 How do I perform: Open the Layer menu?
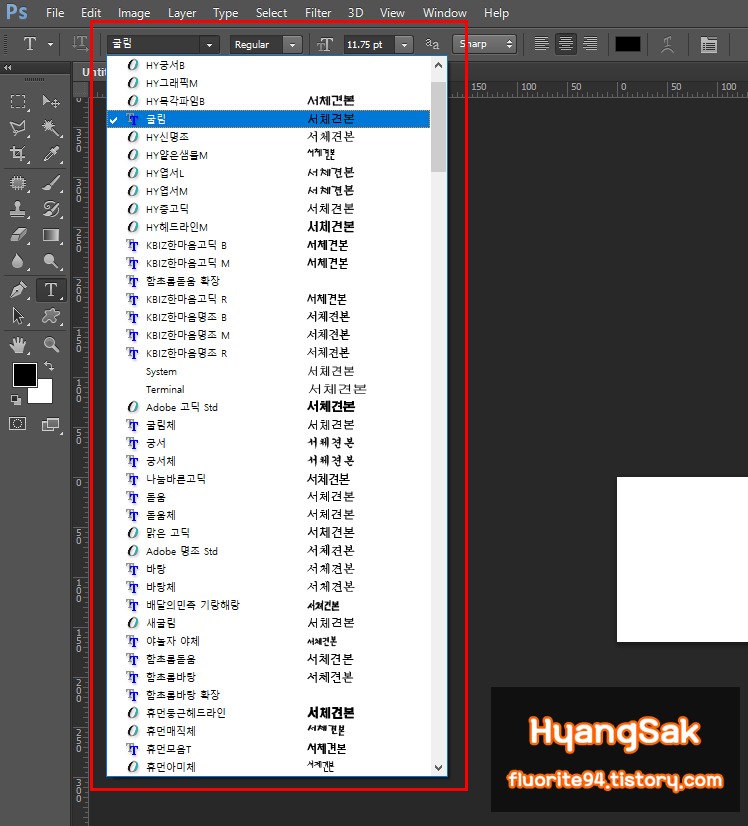tap(182, 13)
